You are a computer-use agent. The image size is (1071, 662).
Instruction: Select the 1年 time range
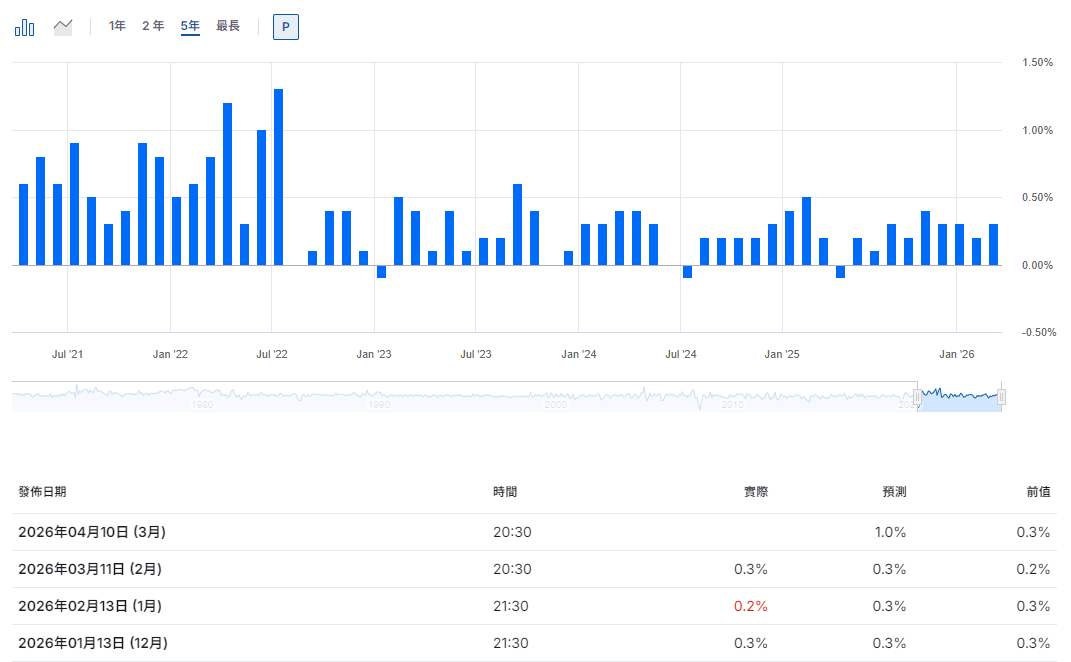(x=117, y=26)
